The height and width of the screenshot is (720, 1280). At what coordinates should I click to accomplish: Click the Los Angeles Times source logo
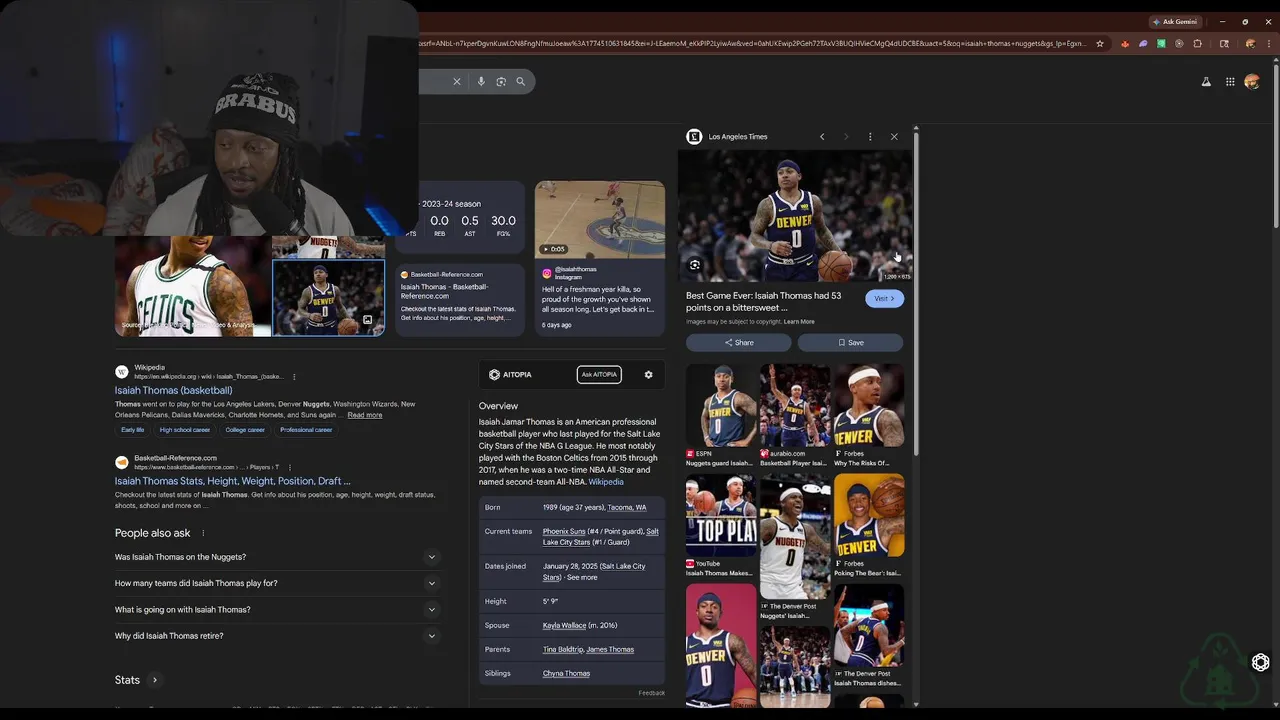click(x=694, y=137)
